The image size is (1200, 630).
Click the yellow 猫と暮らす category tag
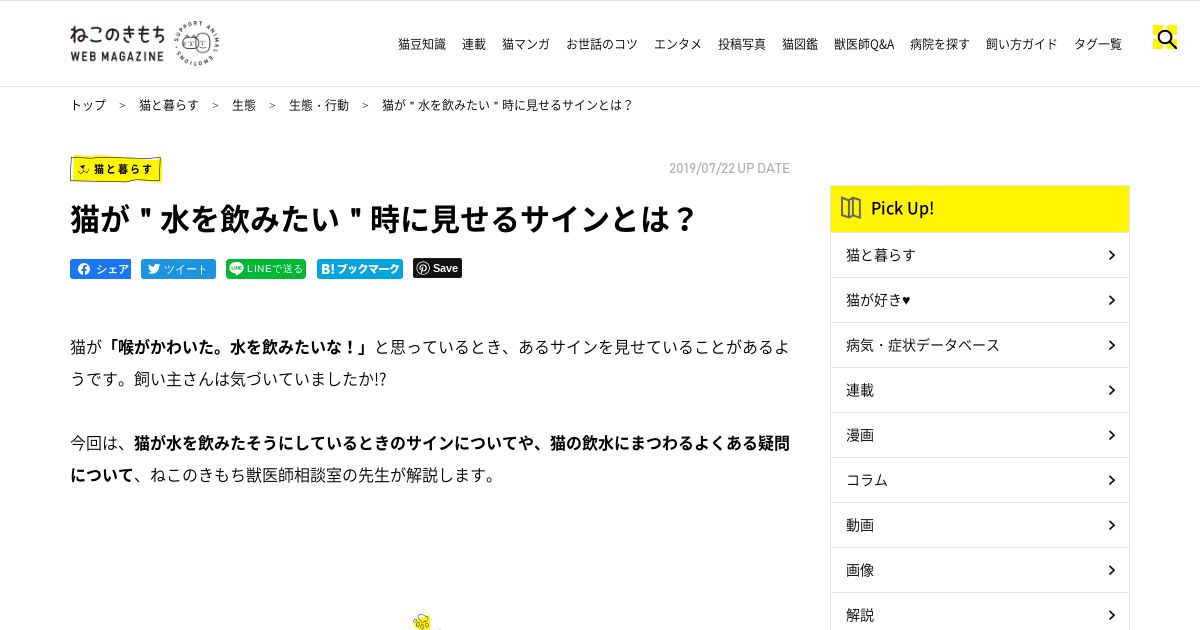pos(116,169)
